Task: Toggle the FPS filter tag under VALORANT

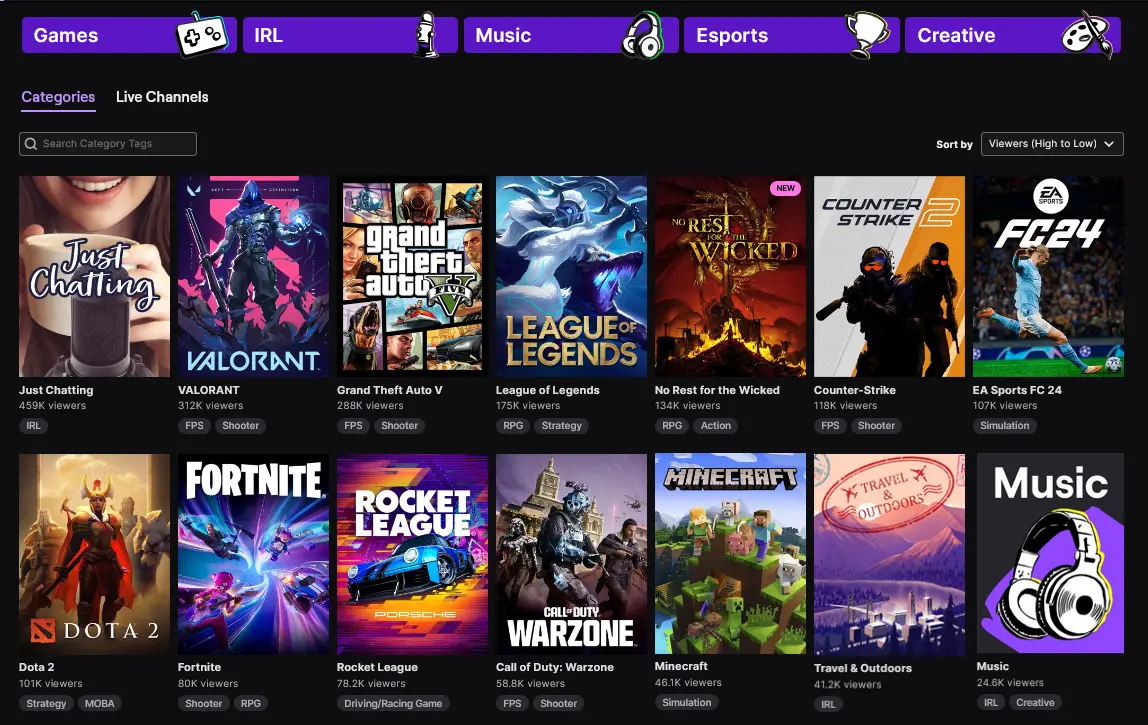Action: pos(194,425)
